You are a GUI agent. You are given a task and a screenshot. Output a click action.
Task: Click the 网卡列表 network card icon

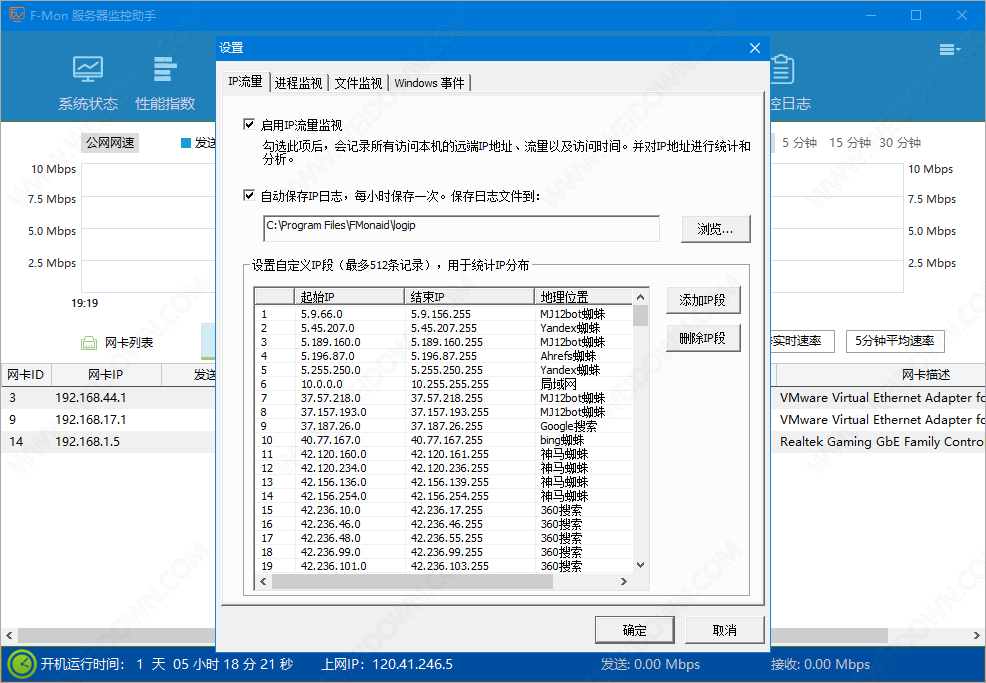(88, 343)
